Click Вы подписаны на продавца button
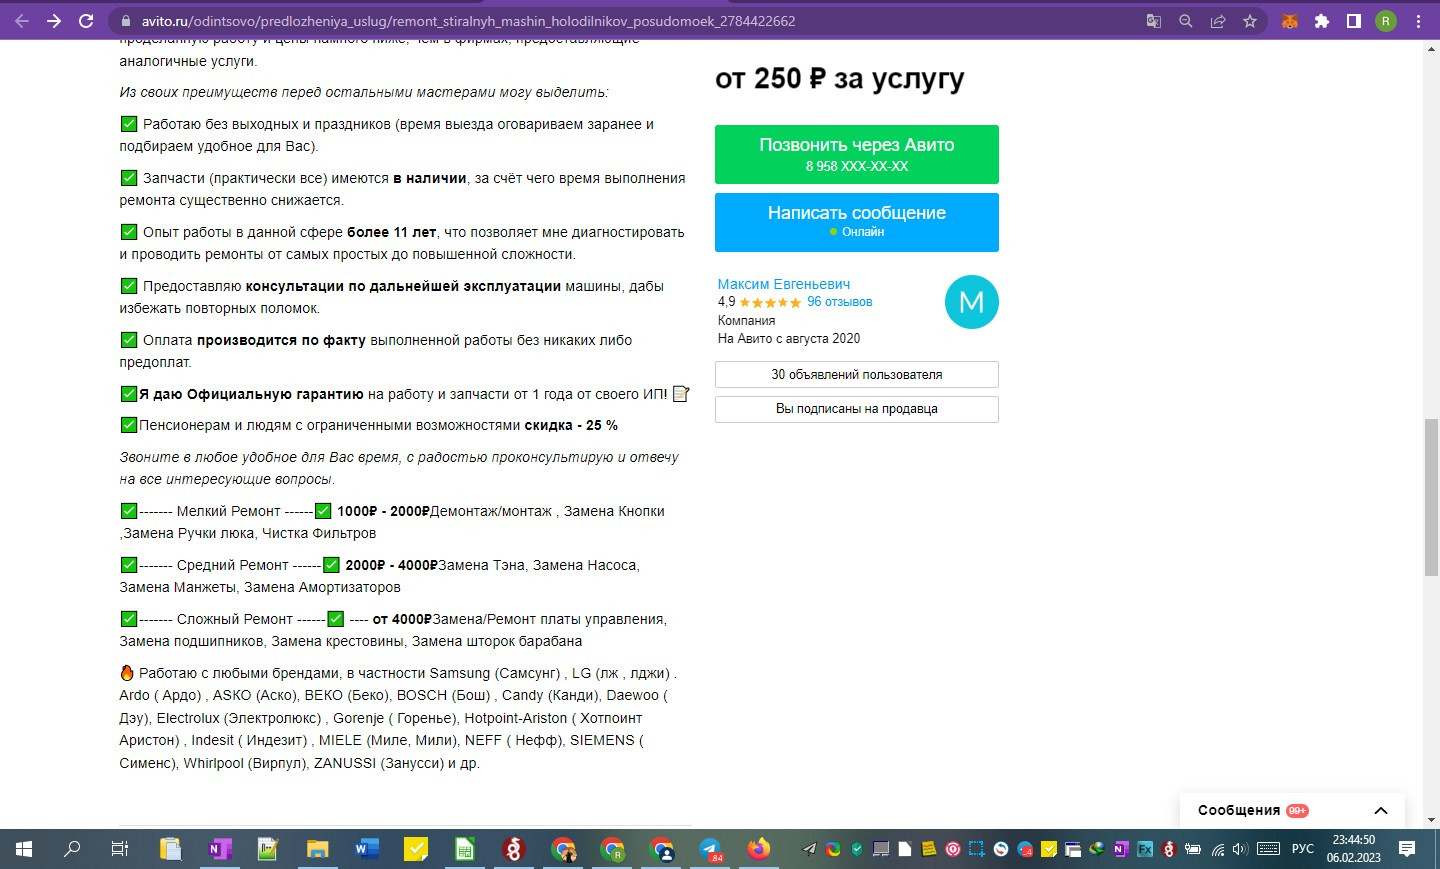 tap(857, 409)
